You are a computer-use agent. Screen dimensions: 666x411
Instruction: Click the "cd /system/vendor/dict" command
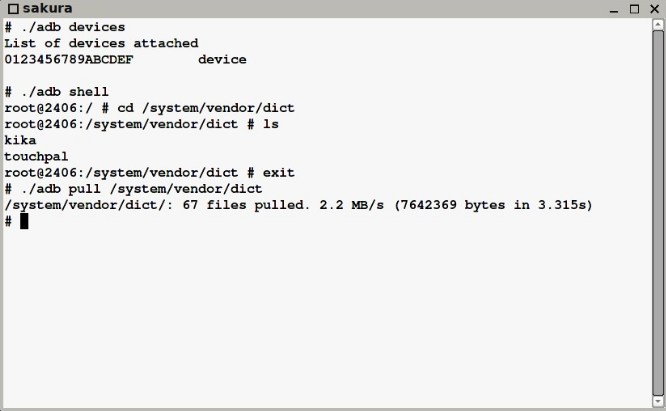tap(206, 108)
